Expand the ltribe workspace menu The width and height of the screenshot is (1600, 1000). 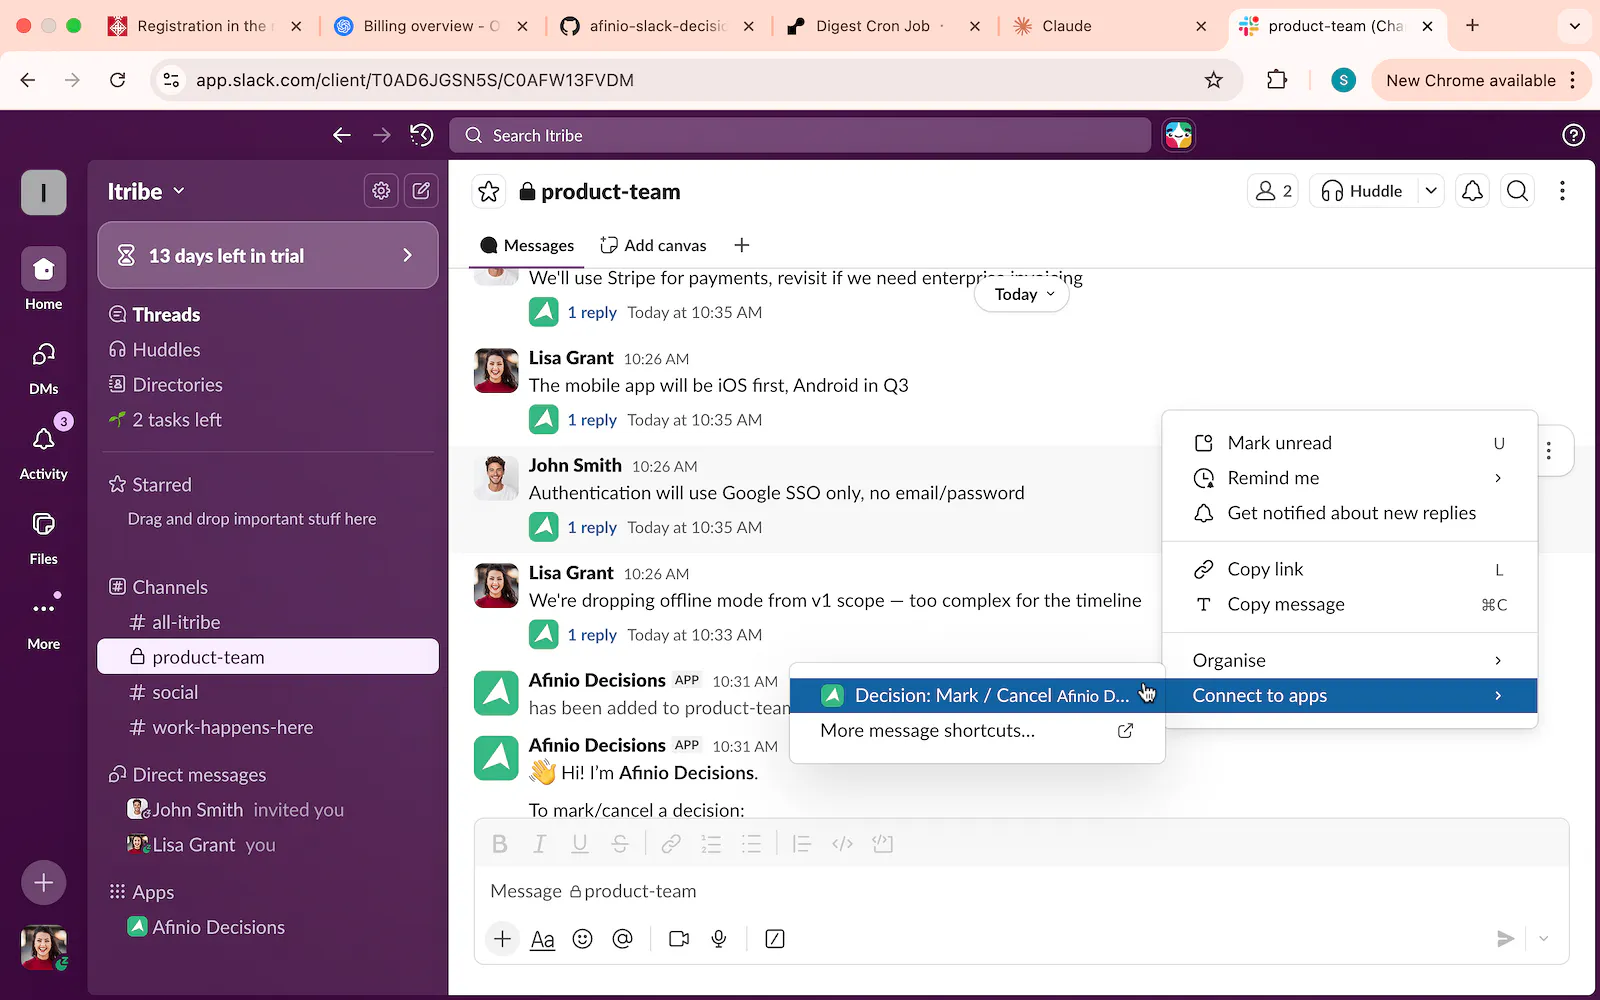coord(146,191)
